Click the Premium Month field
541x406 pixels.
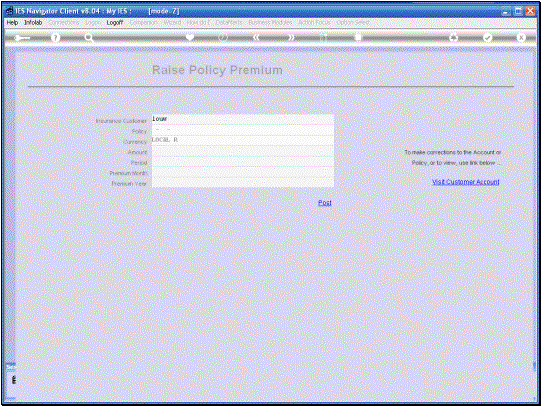(x=243, y=172)
